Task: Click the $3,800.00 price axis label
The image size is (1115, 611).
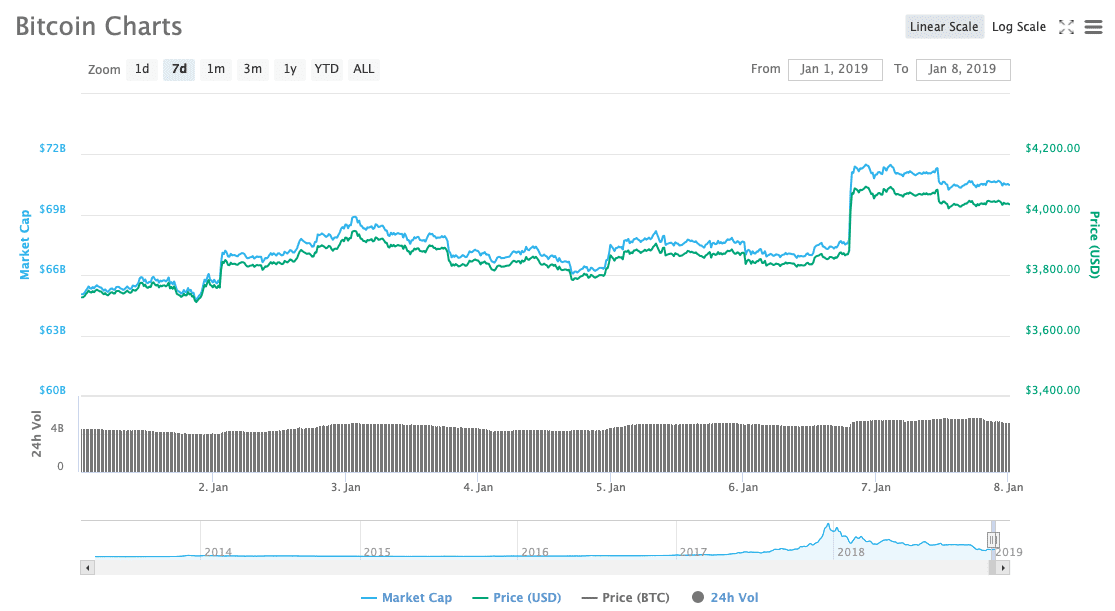Action: pyautogui.click(x=1052, y=269)
